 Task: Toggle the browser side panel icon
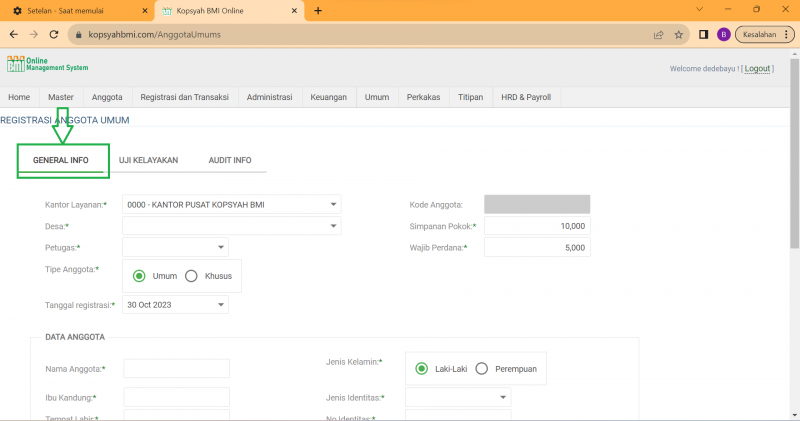click(704, 35)
